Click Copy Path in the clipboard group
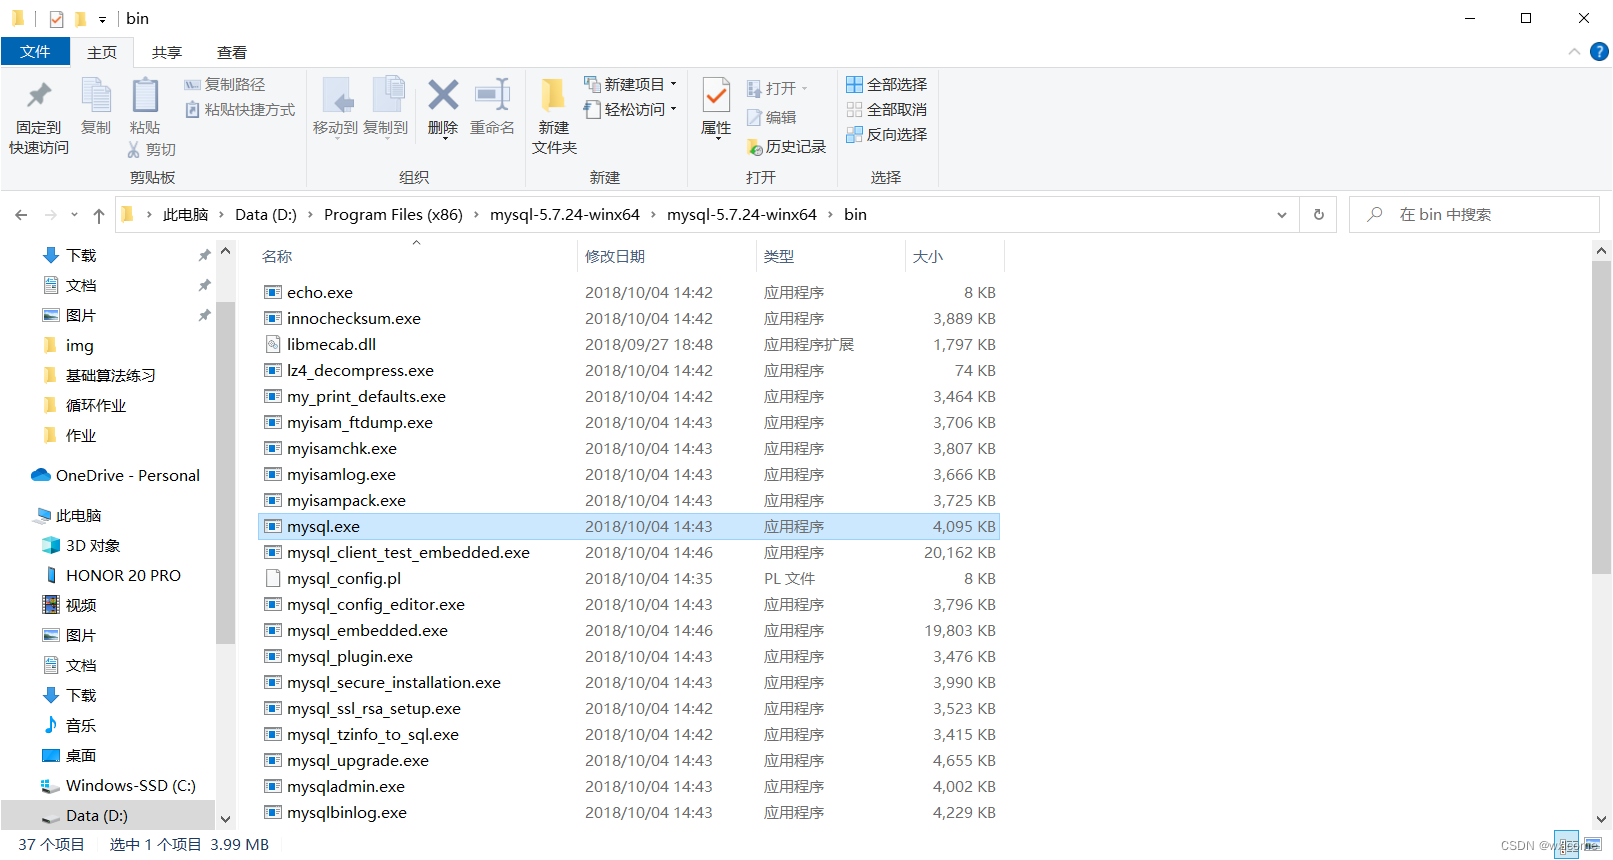 [x=225, y=85]
